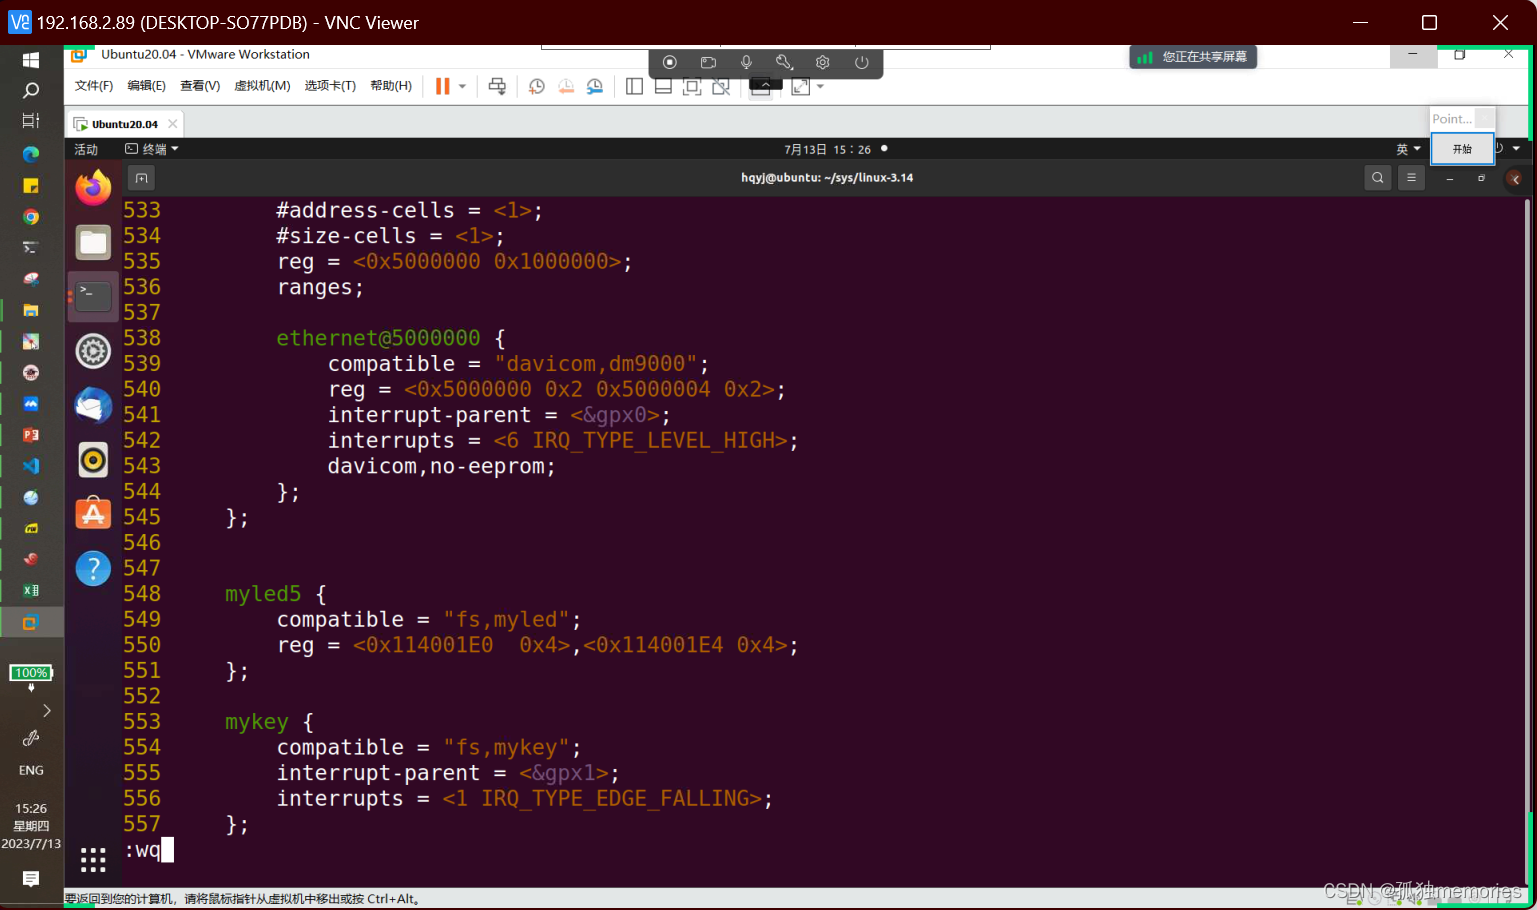Click the 活动 activities button
The height and width of the screenshot is (910, 1537).
[x=86, y=149]
